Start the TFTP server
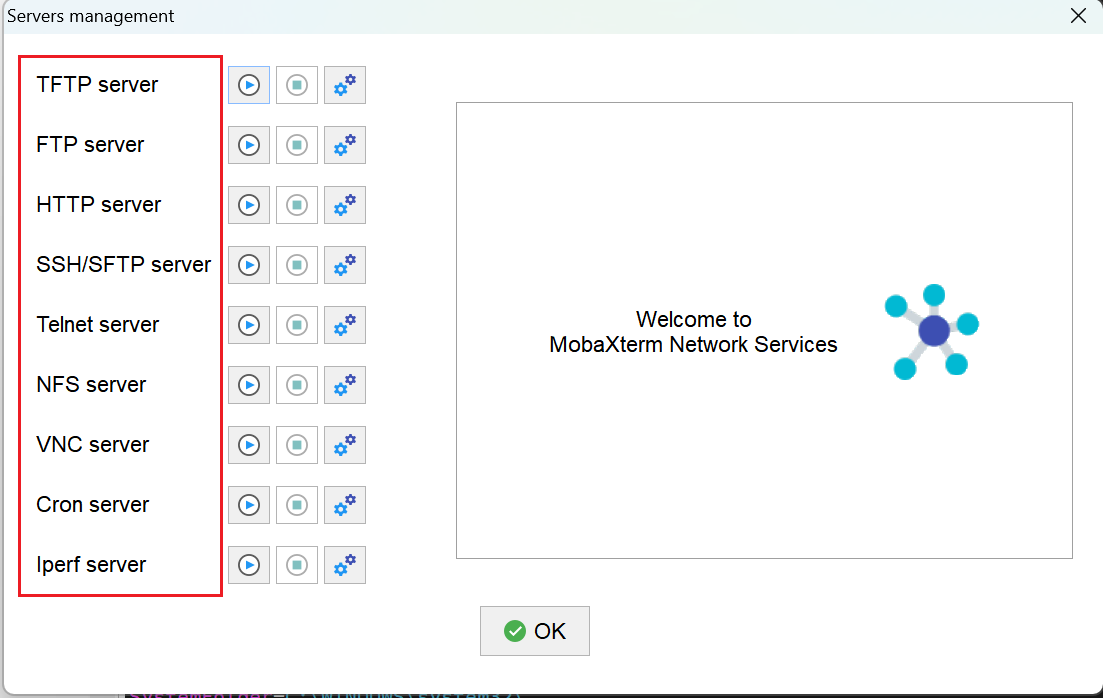The height and width of the screenshot is (698, 1103). point(249,85)
